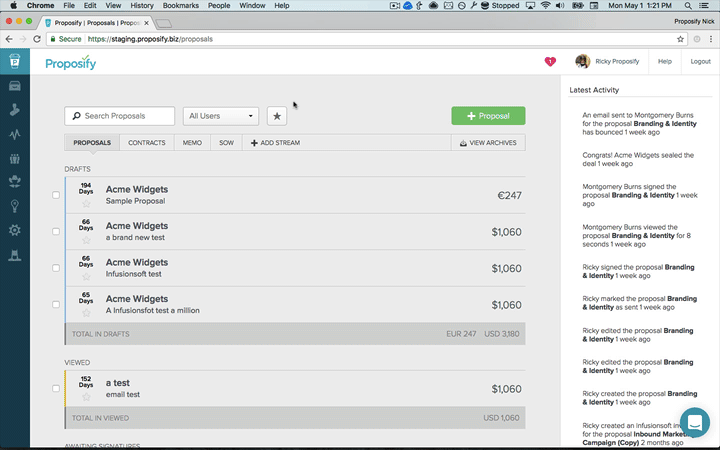Focus the Search Proposals field
Screen dimensions: 720x450
pyautogui.click(x=119, y=116)
